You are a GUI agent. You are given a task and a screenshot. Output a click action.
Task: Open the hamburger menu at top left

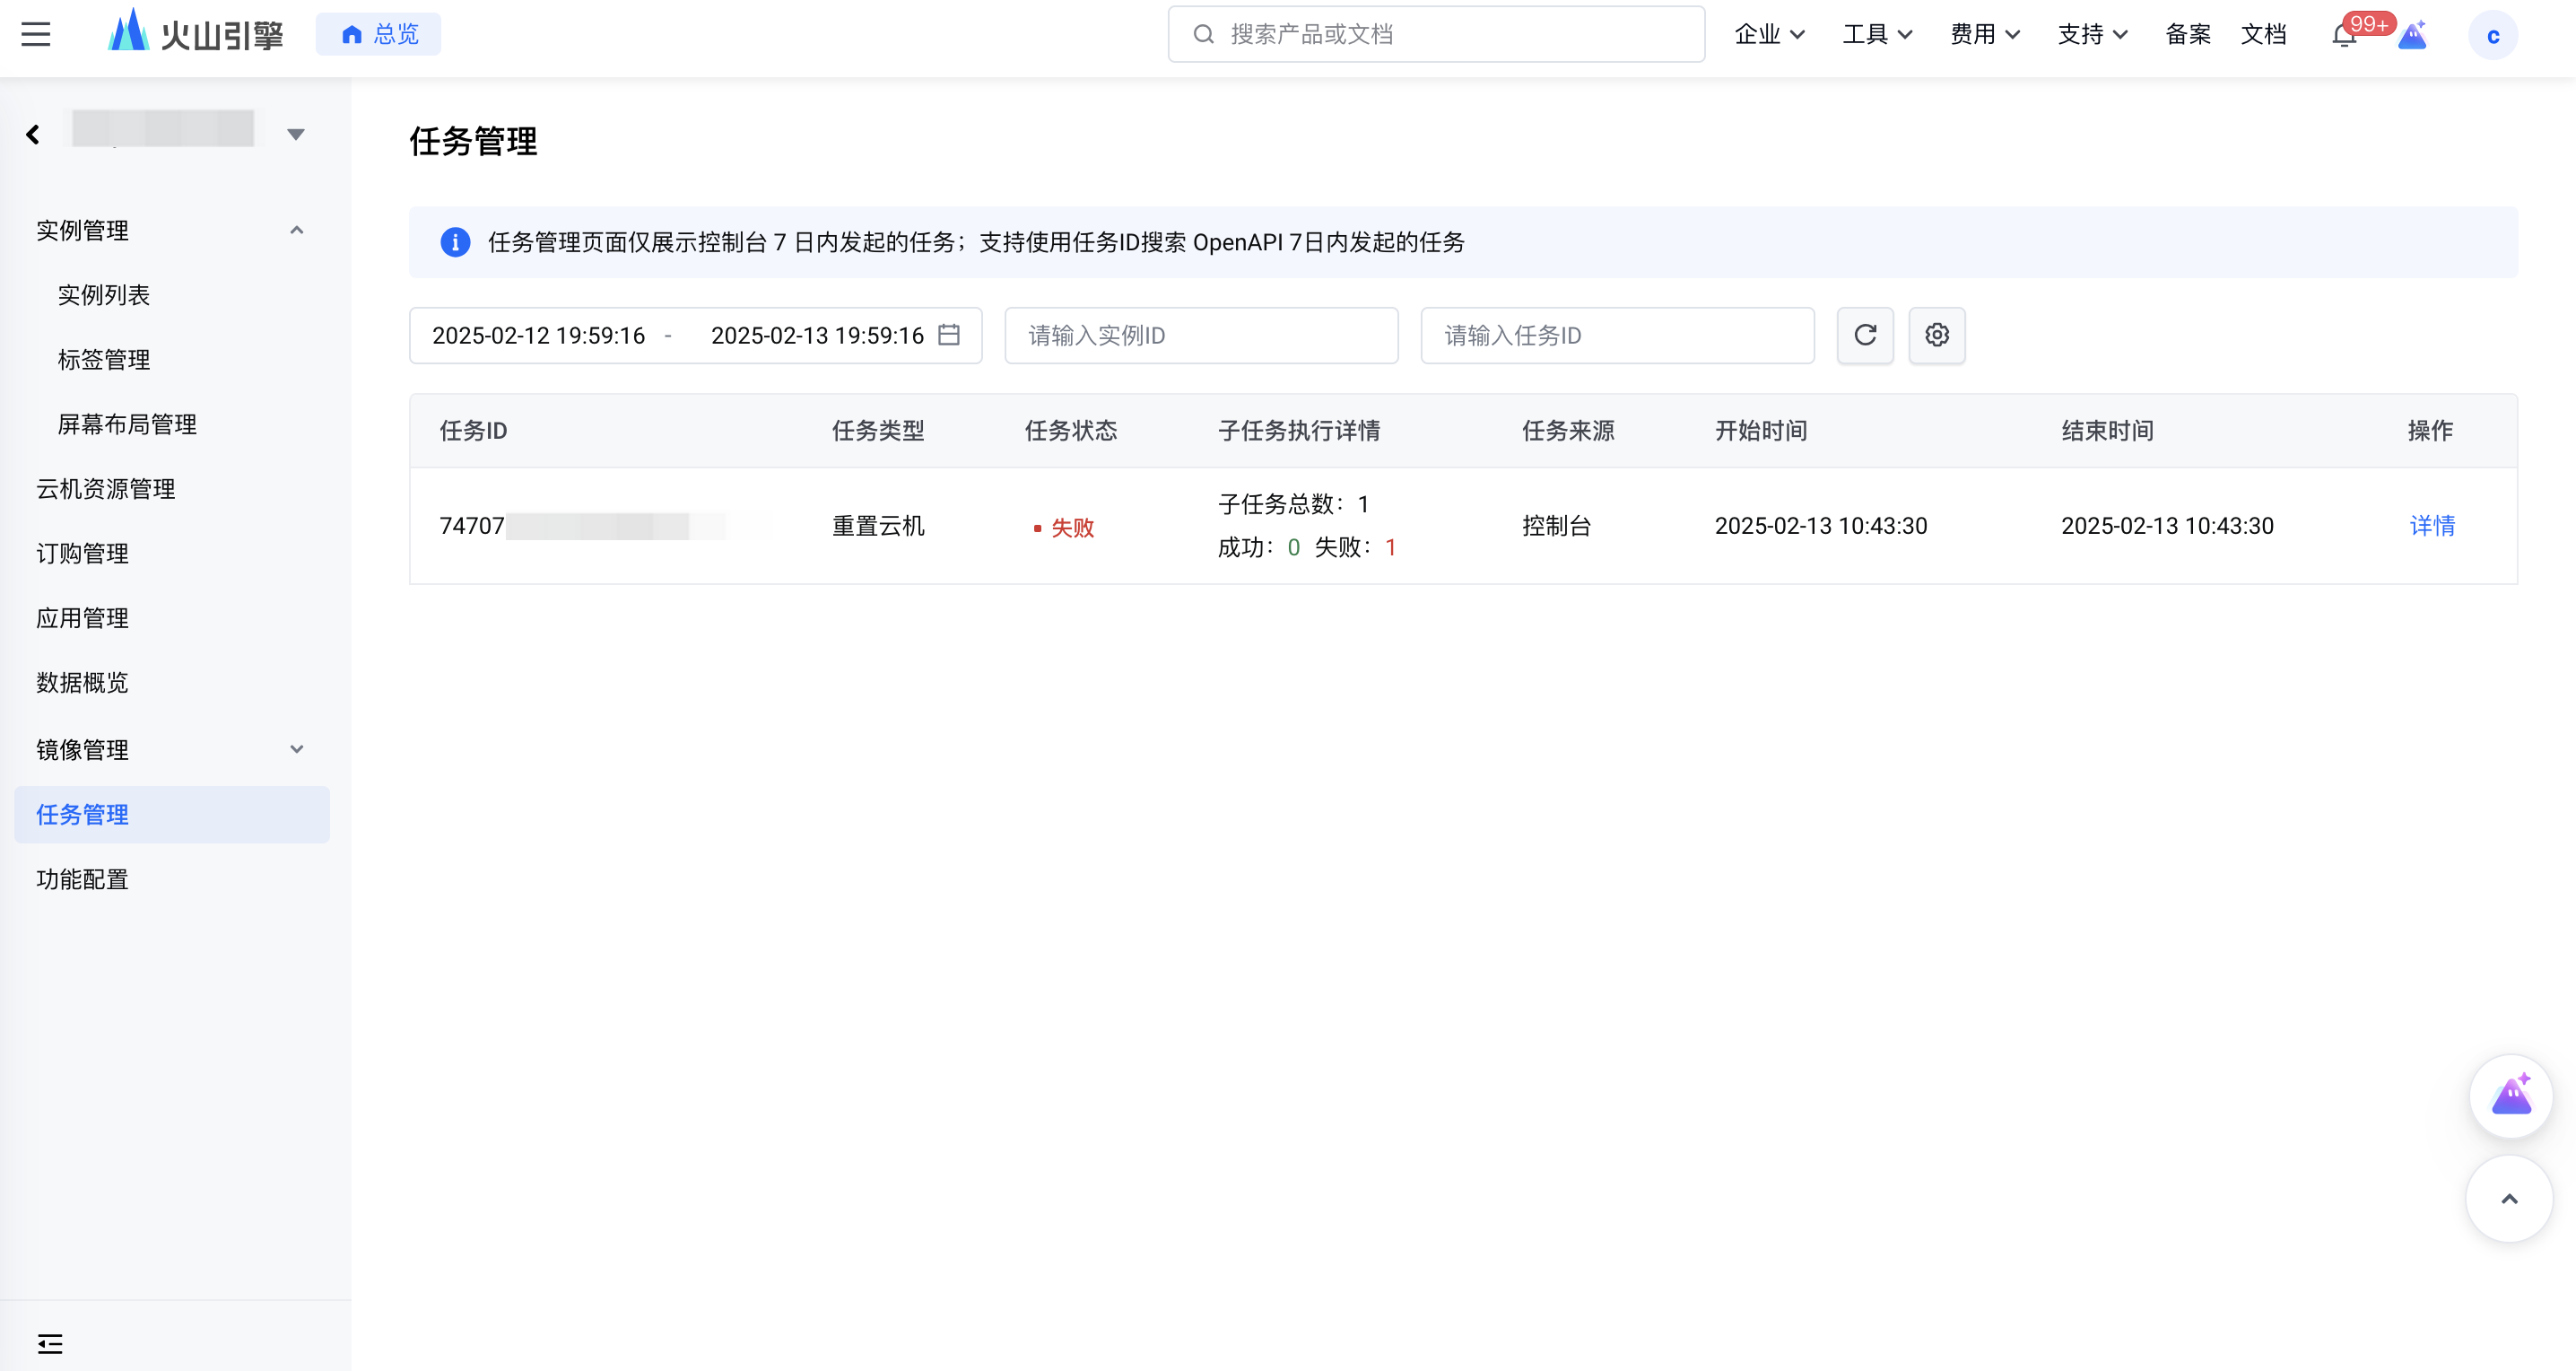tap(36, 35)
